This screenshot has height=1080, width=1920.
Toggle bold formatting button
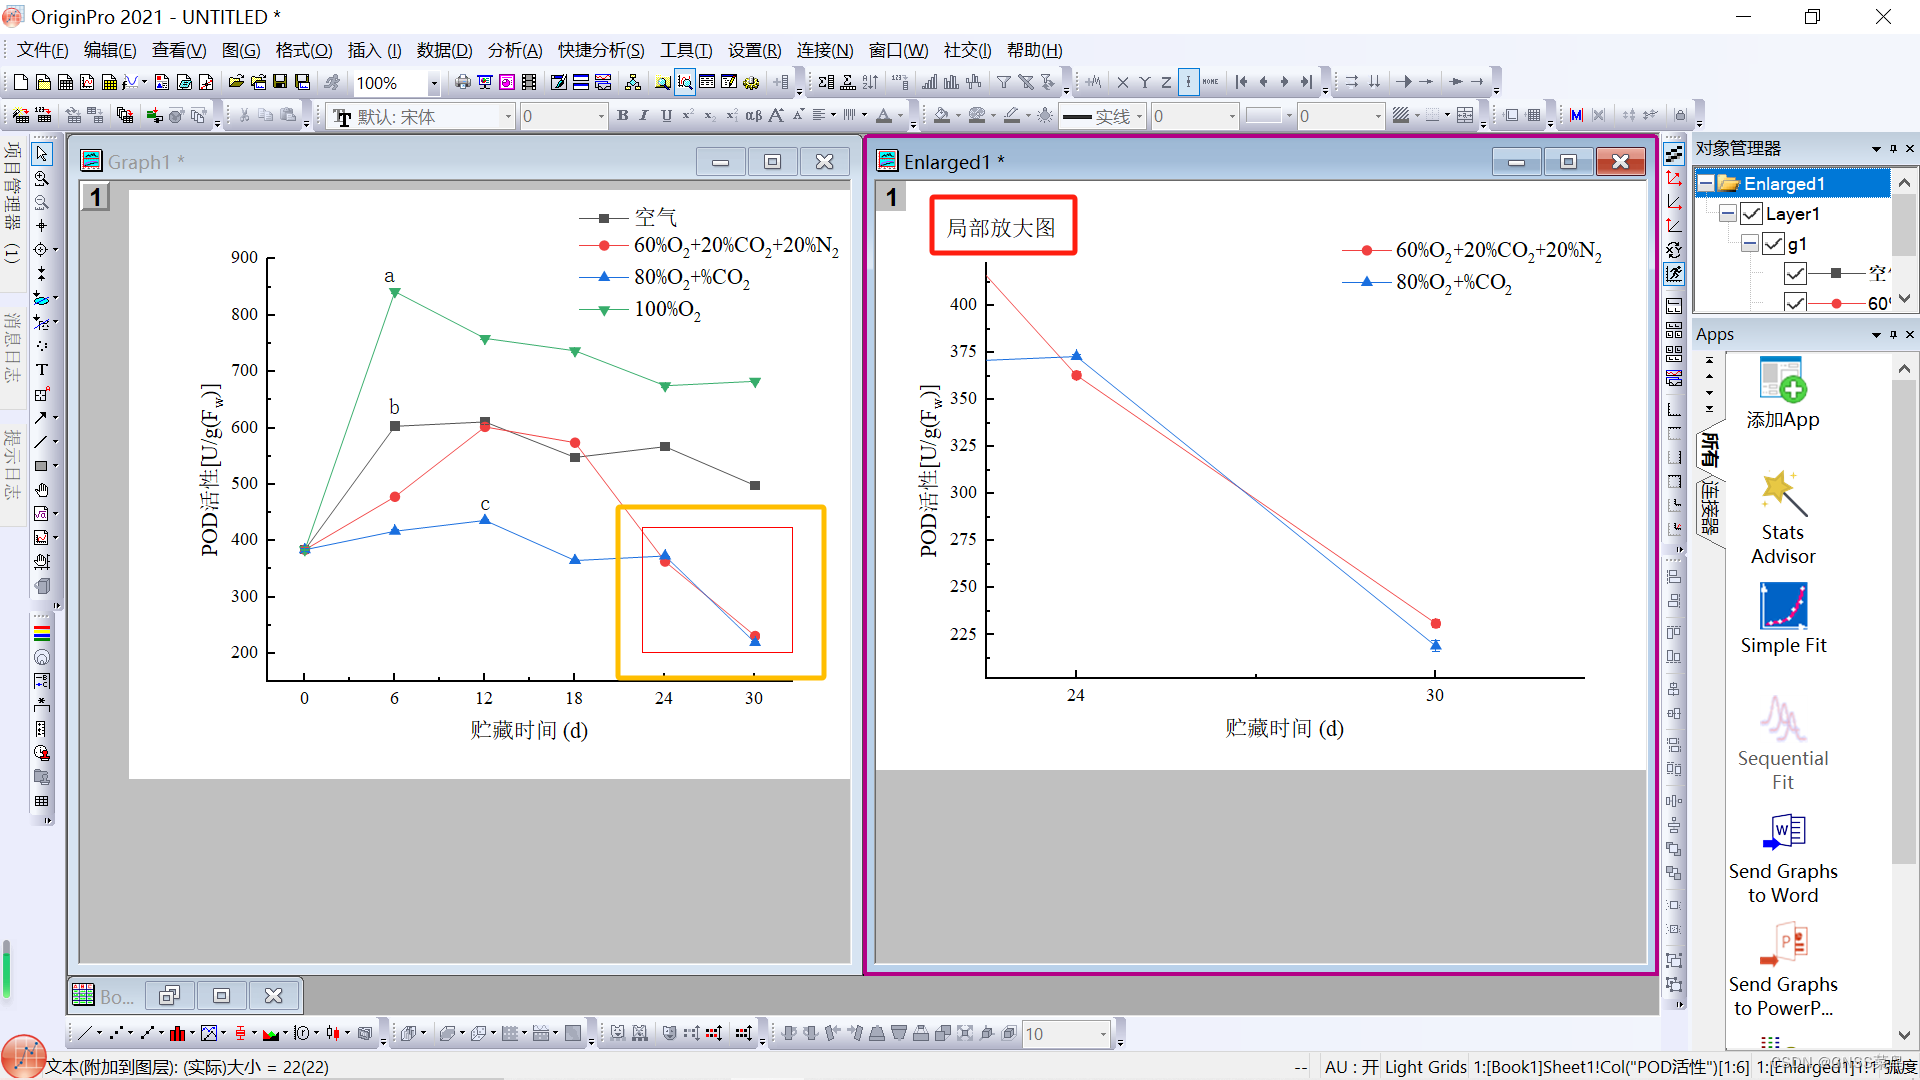622,116
